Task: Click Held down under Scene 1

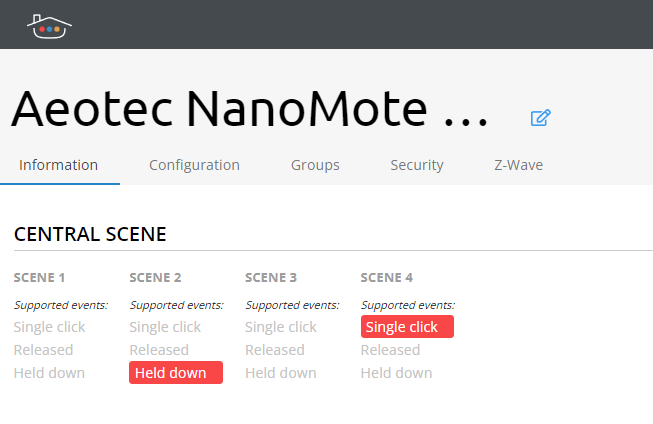Action: [49, 373]
